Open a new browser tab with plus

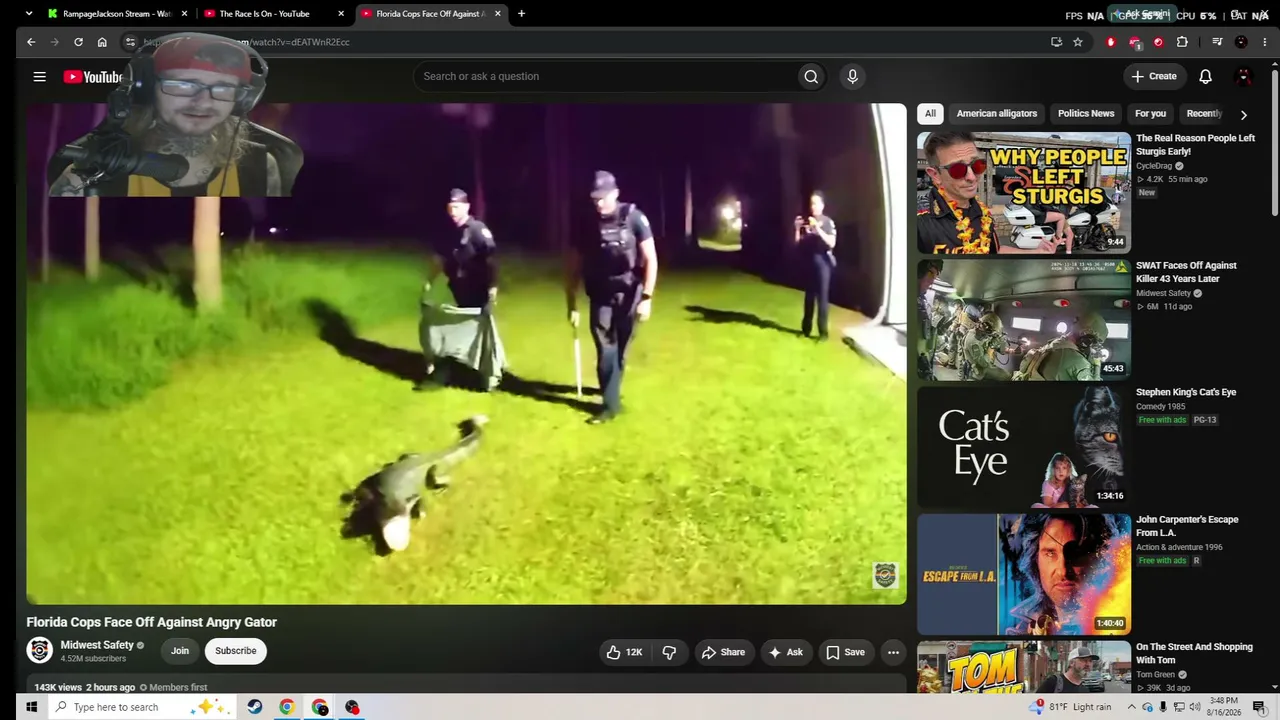pos(521,14)
